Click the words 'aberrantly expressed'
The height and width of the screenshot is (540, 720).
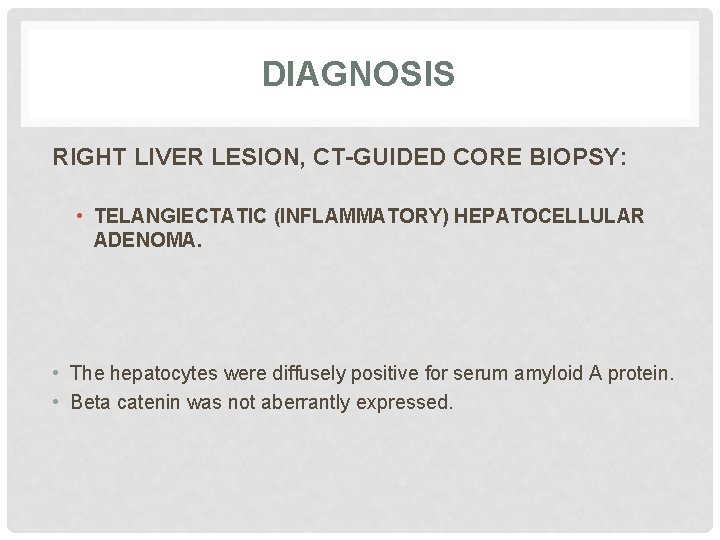(357, 403)
